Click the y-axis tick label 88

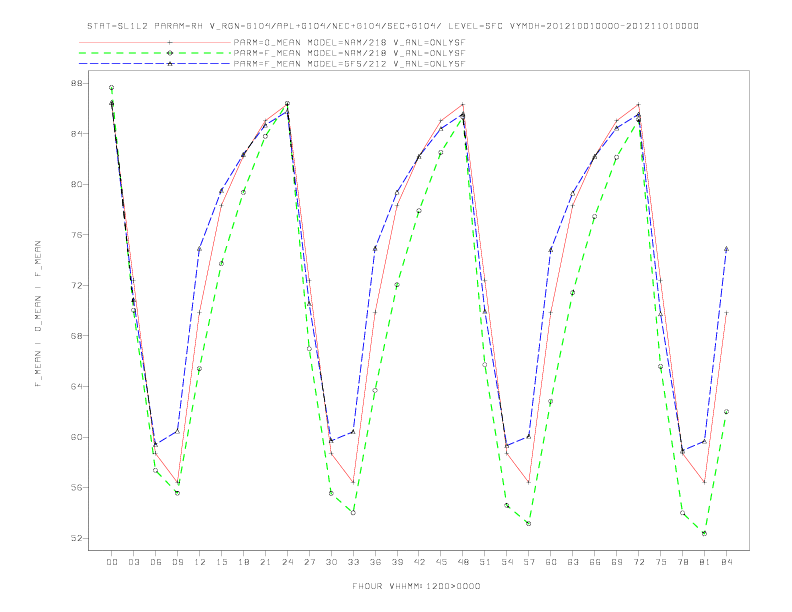[76, 83]
